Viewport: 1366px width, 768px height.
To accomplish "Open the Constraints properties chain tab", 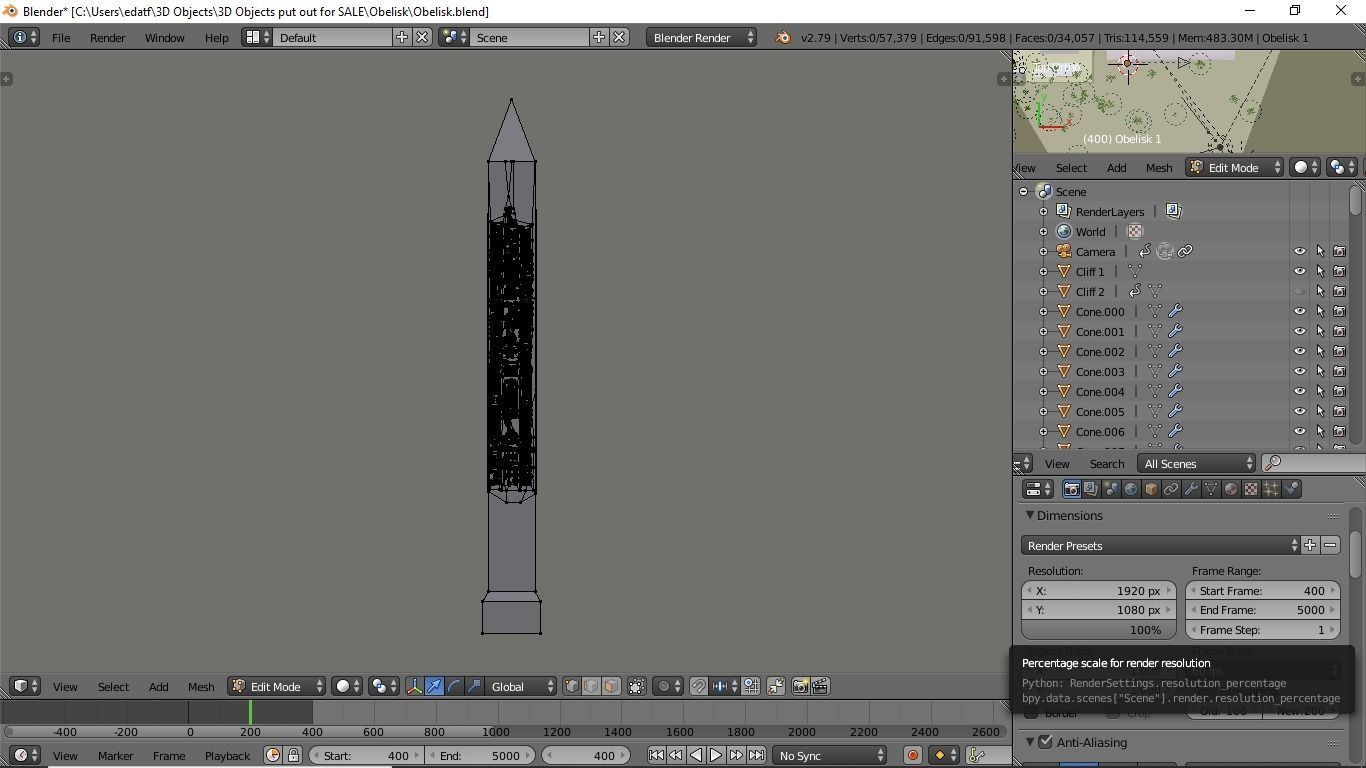I will [x=1171, y=489].
